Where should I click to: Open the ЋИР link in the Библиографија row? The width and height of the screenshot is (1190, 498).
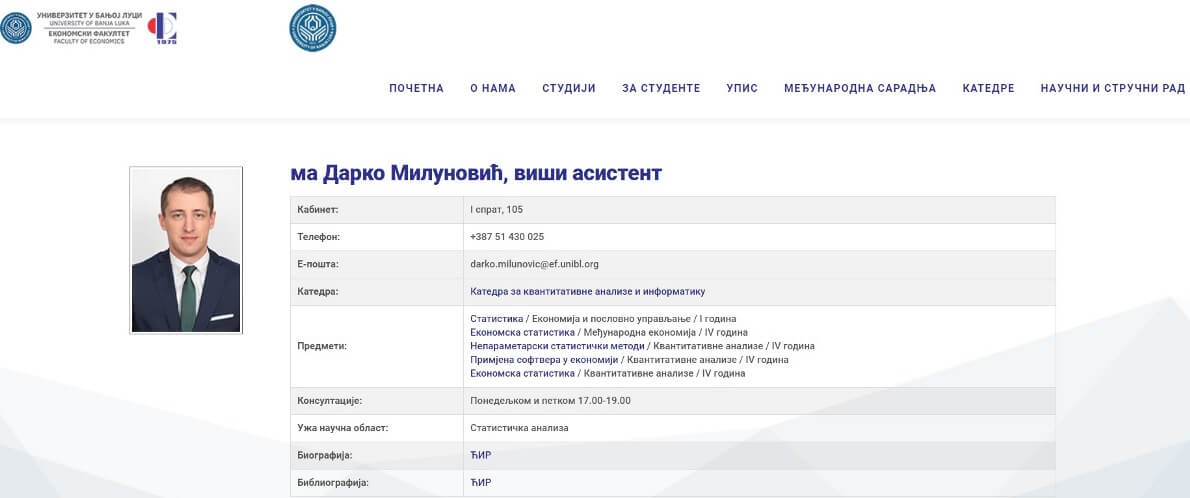(x=480, y=483)
